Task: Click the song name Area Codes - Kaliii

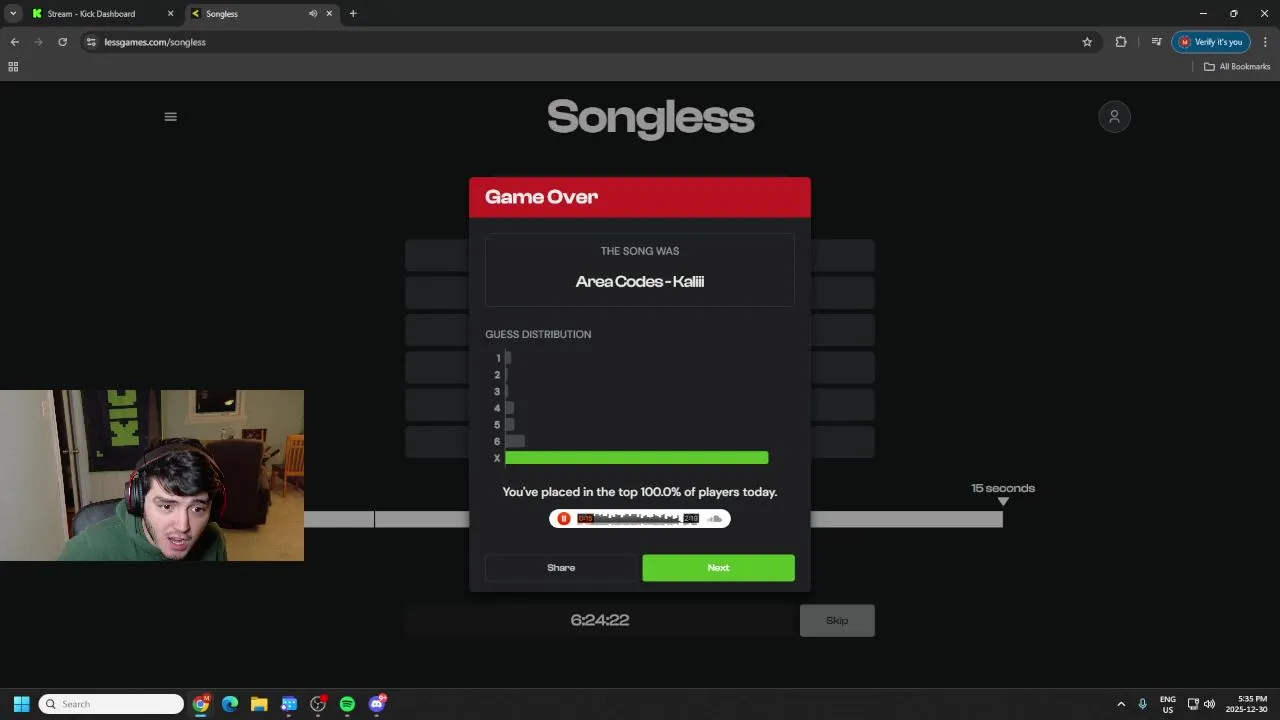Action: 640,281
